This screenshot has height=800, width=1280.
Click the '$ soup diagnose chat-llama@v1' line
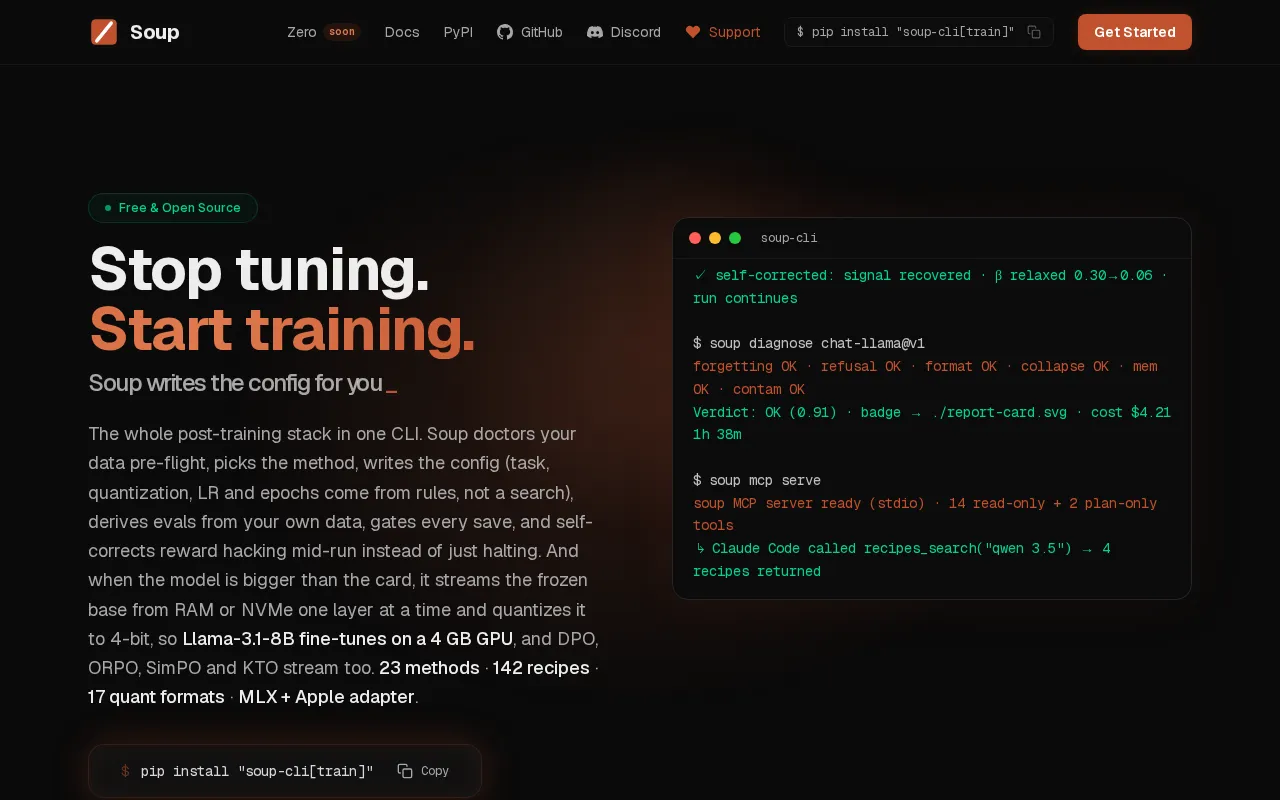click(809, 343)
